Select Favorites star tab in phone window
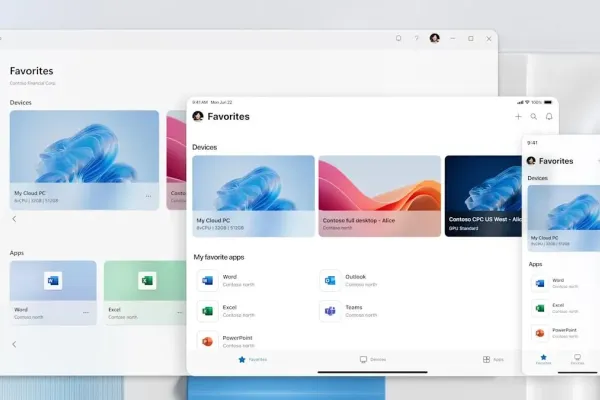 point(543,359)
